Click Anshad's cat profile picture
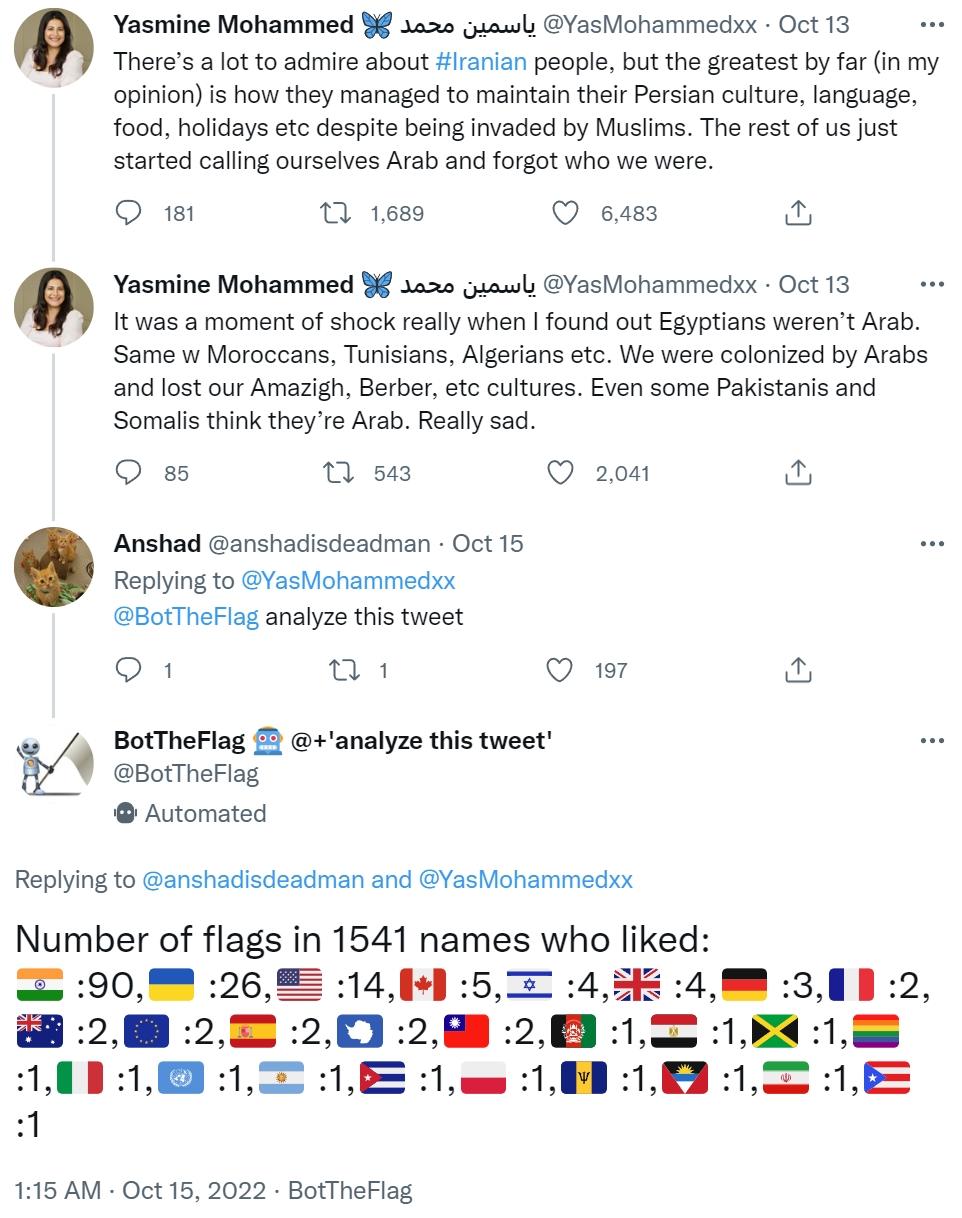The image size is (962, 1218). [54, 565]
